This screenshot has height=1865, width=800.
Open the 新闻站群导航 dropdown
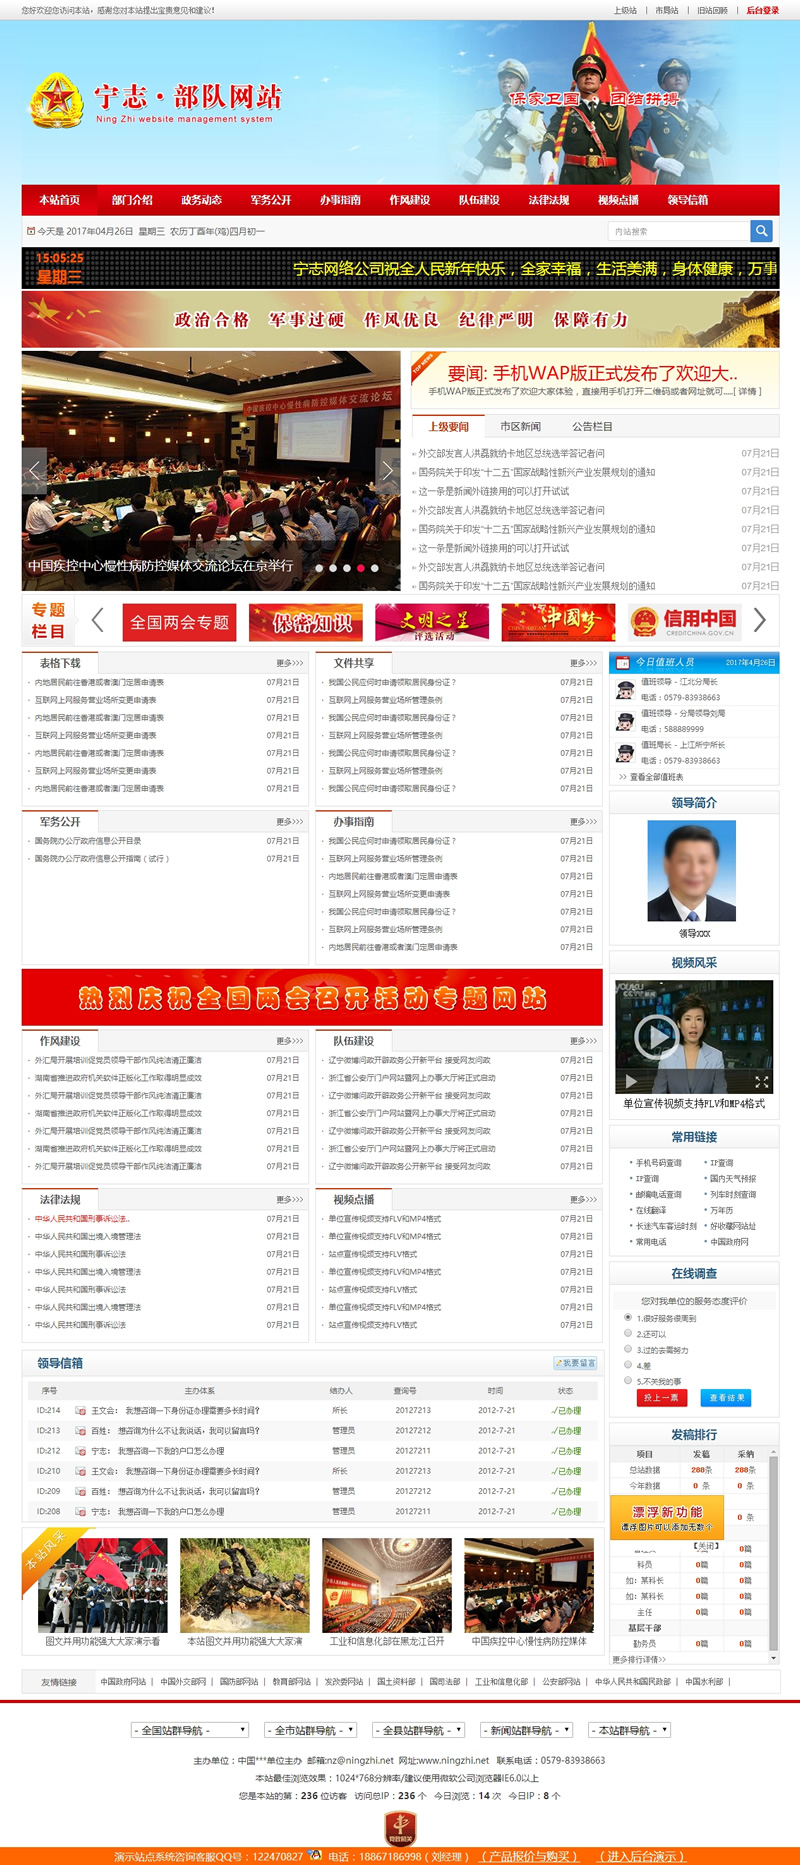tap(526, 1729)
